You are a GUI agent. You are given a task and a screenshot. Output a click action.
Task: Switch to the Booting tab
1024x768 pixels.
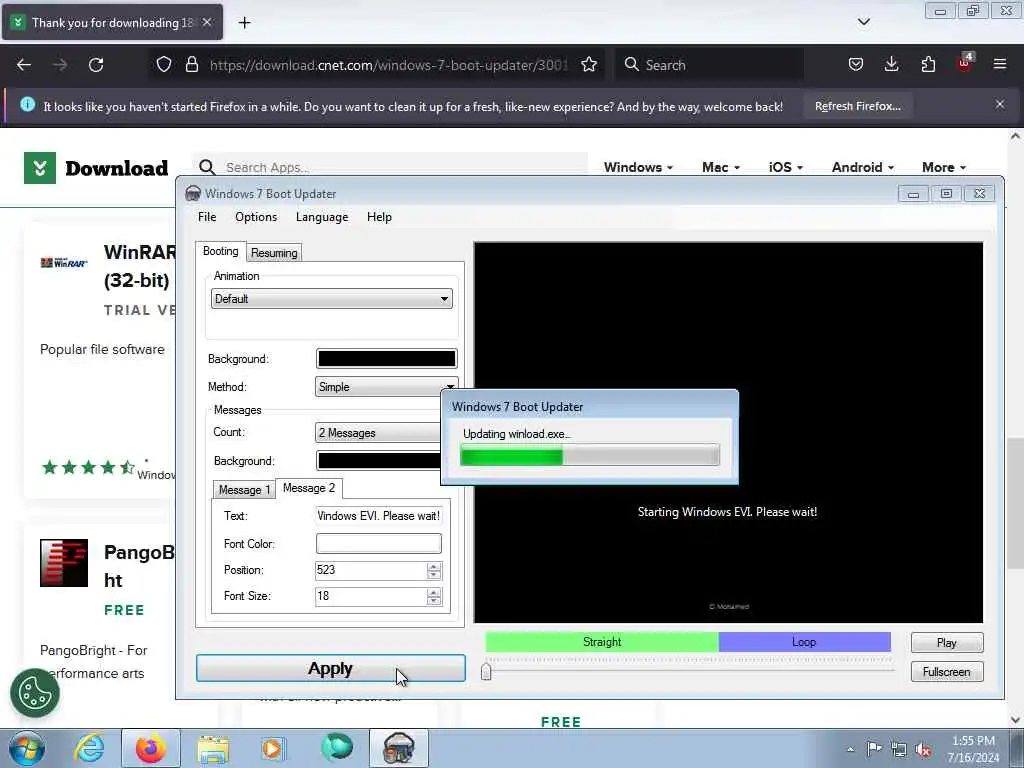click(x=221, y=251)
